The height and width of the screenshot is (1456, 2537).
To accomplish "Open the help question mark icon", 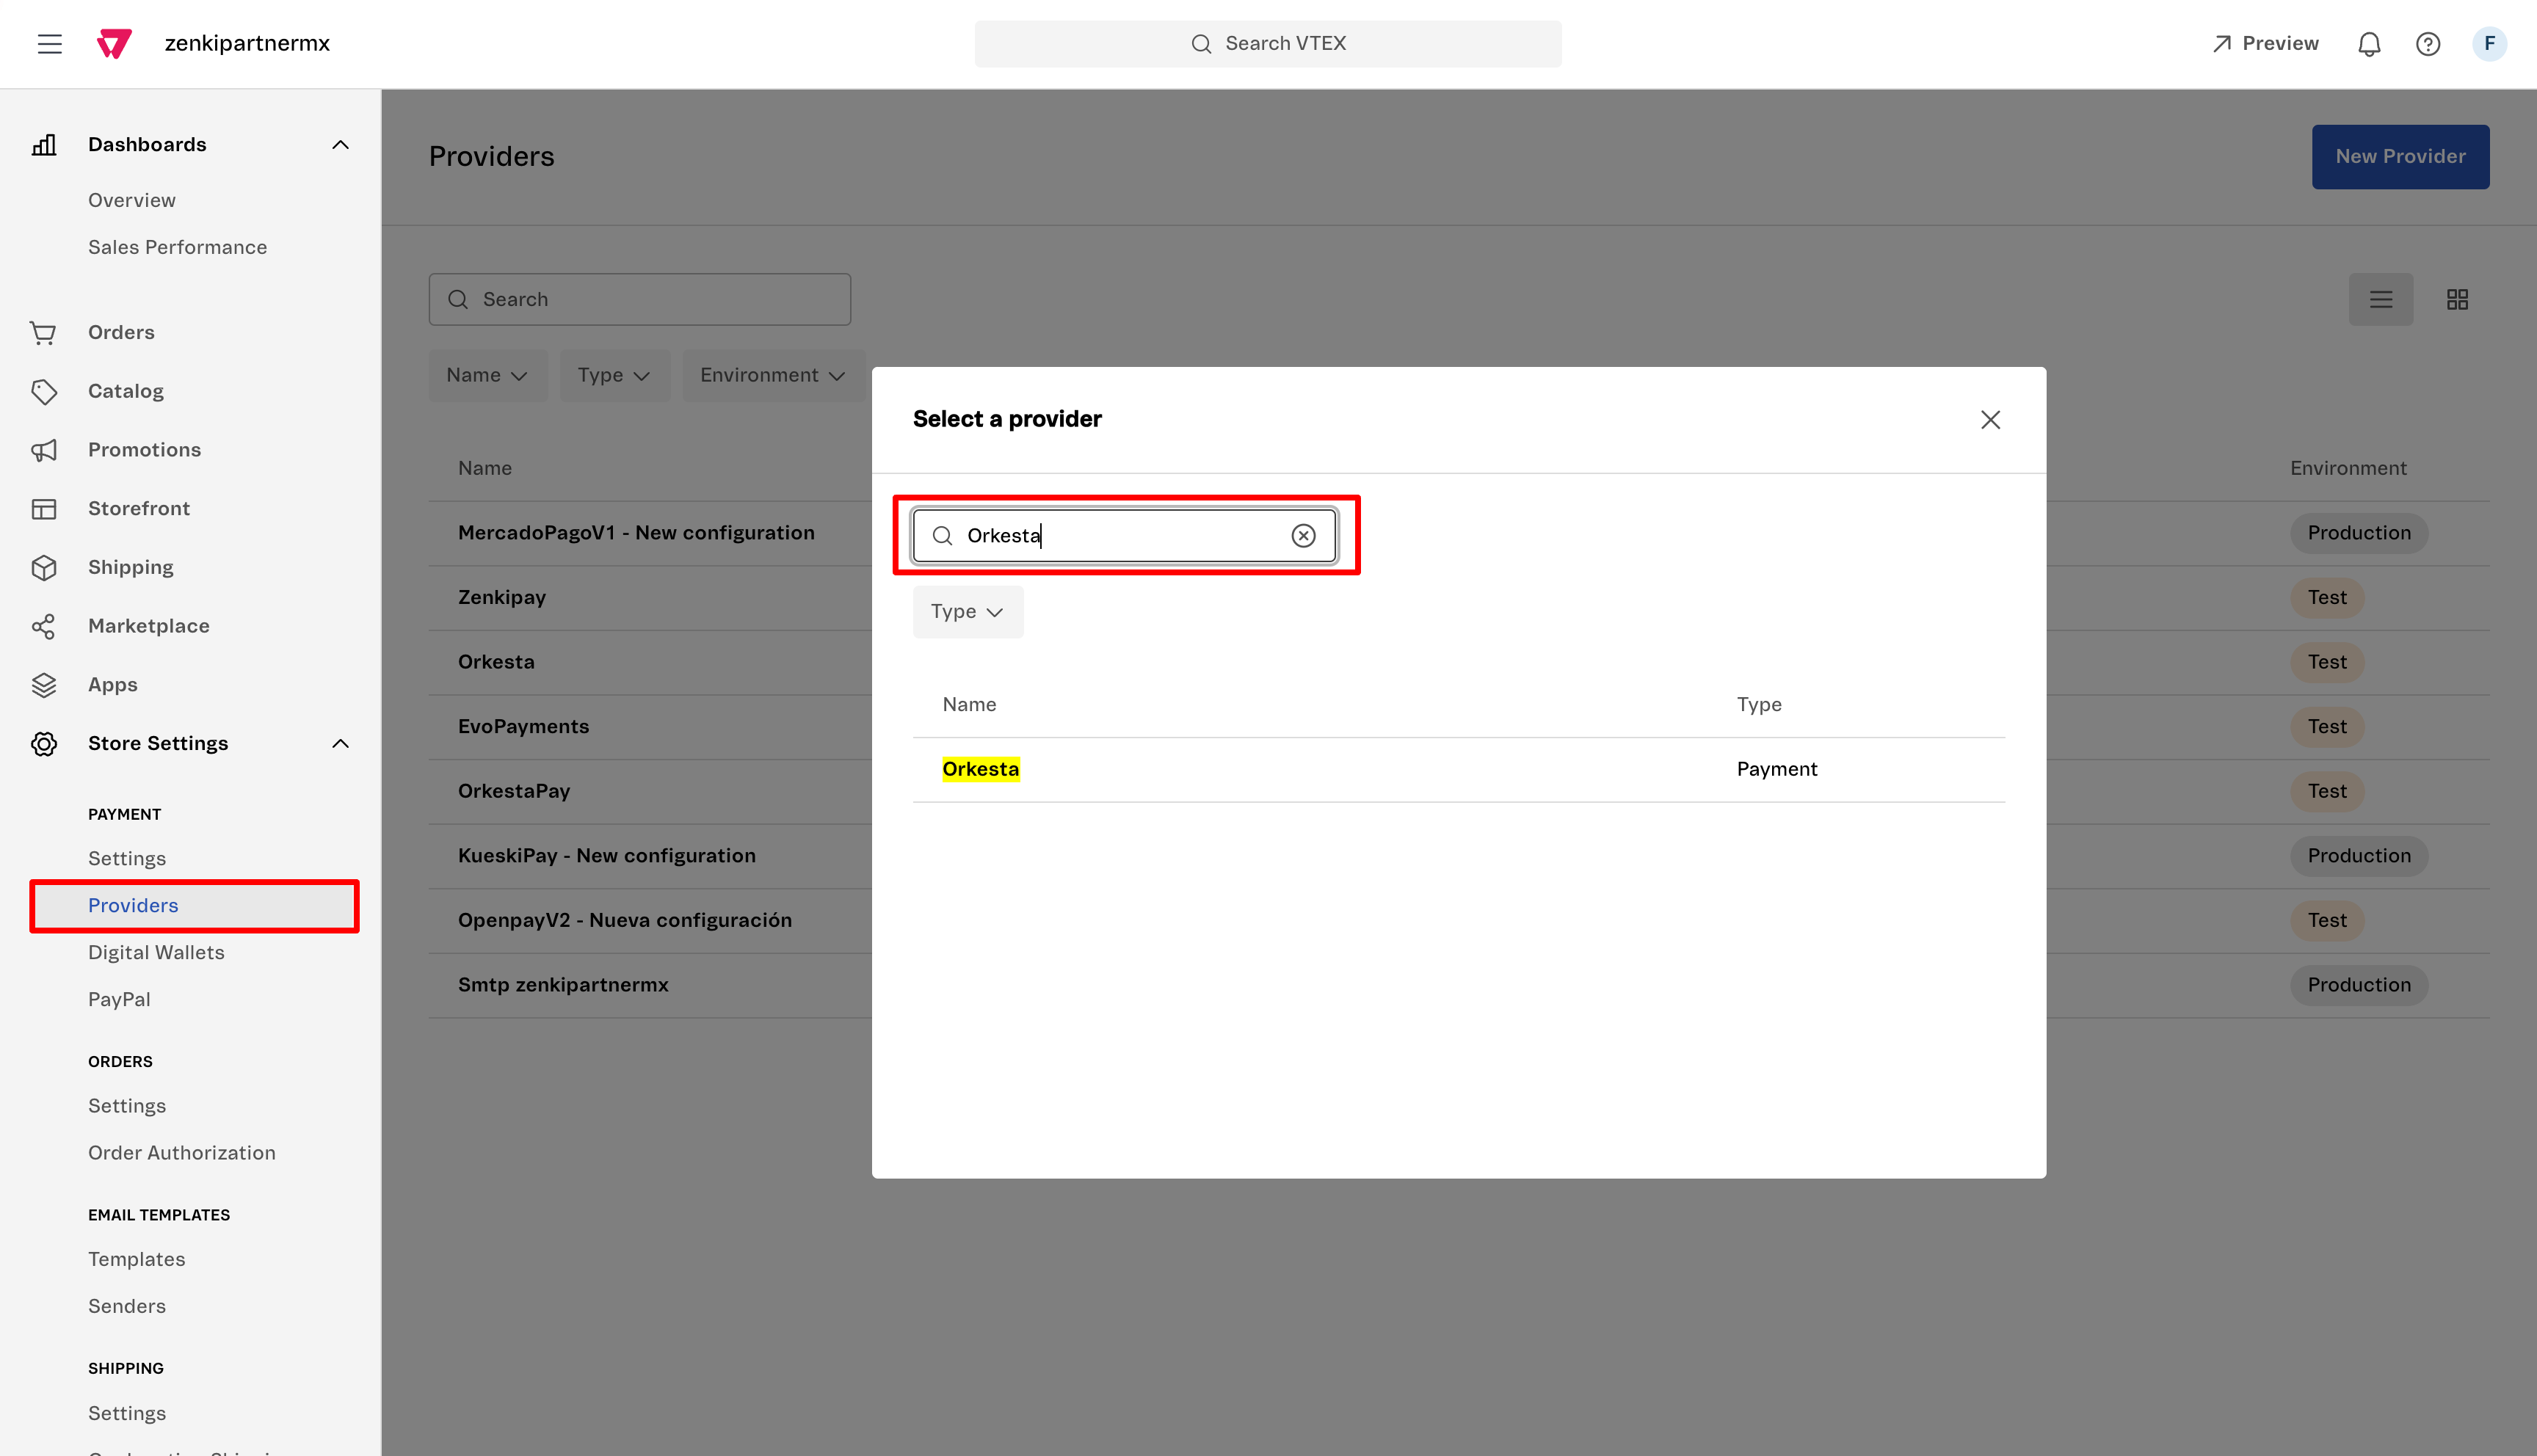I will (2428, 44).
